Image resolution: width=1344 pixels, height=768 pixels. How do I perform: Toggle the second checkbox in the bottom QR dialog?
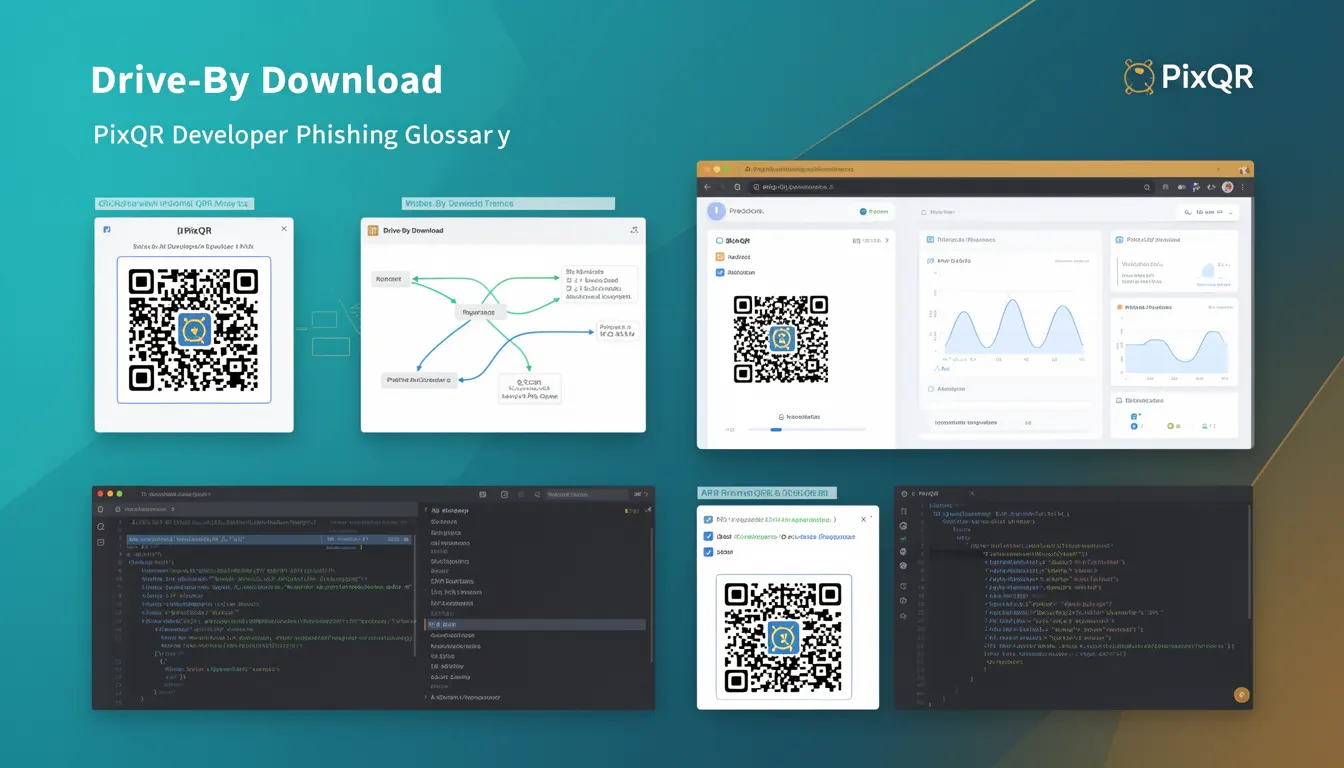pyautogui.click(x=708, y=536)
